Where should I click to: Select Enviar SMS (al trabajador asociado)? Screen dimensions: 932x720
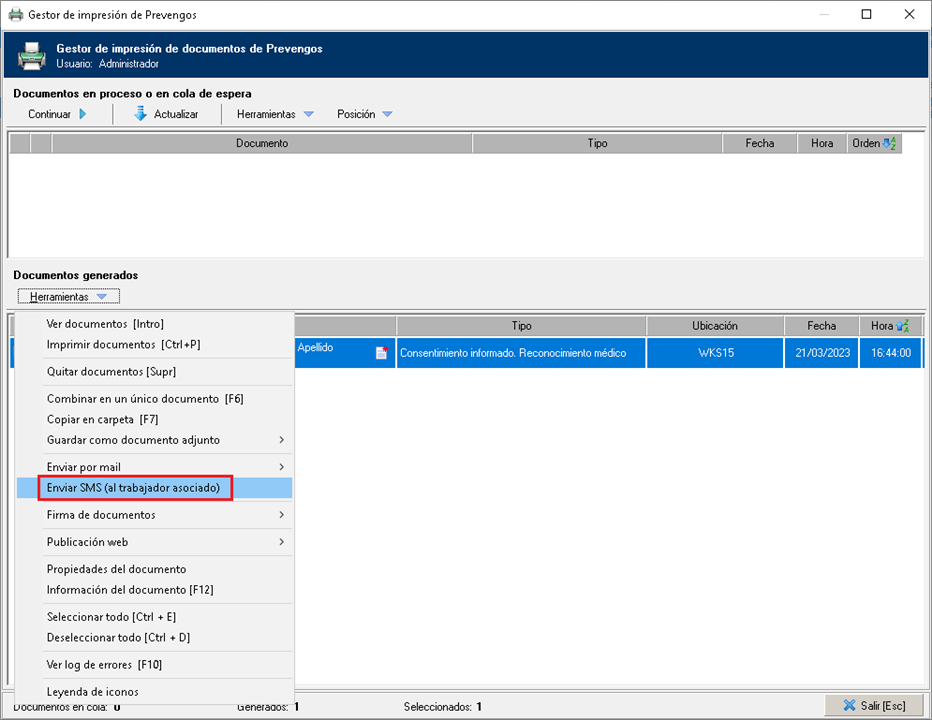pos(133,488)
